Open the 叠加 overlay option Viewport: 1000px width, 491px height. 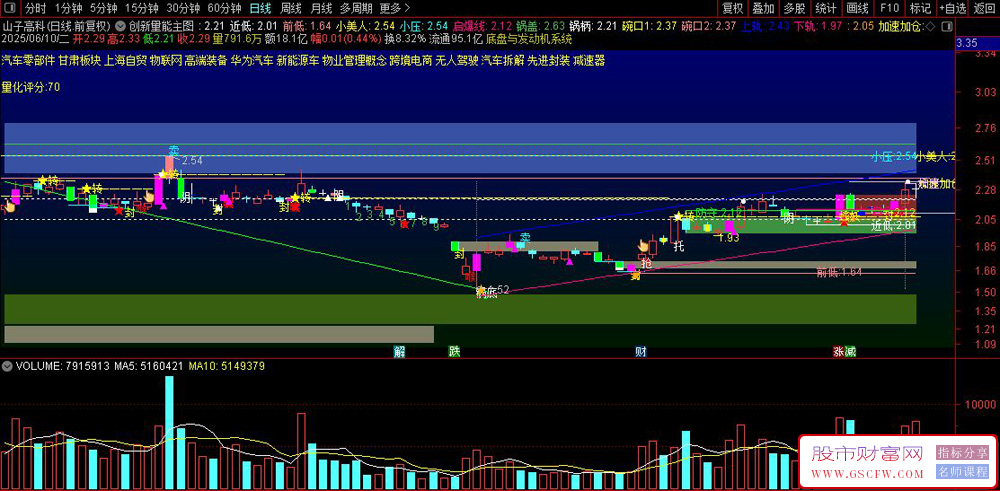coord(763,8)
